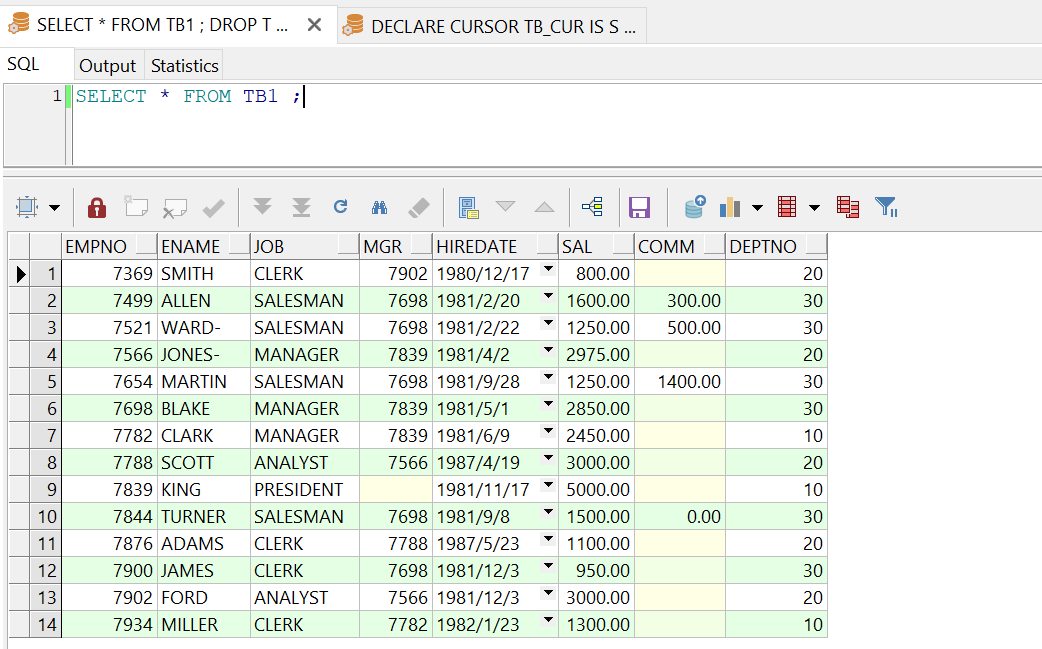Viewport: 1042px width, 649px height.
Task: Click the eraser clear icon
Action: click(x=419, y=208)
